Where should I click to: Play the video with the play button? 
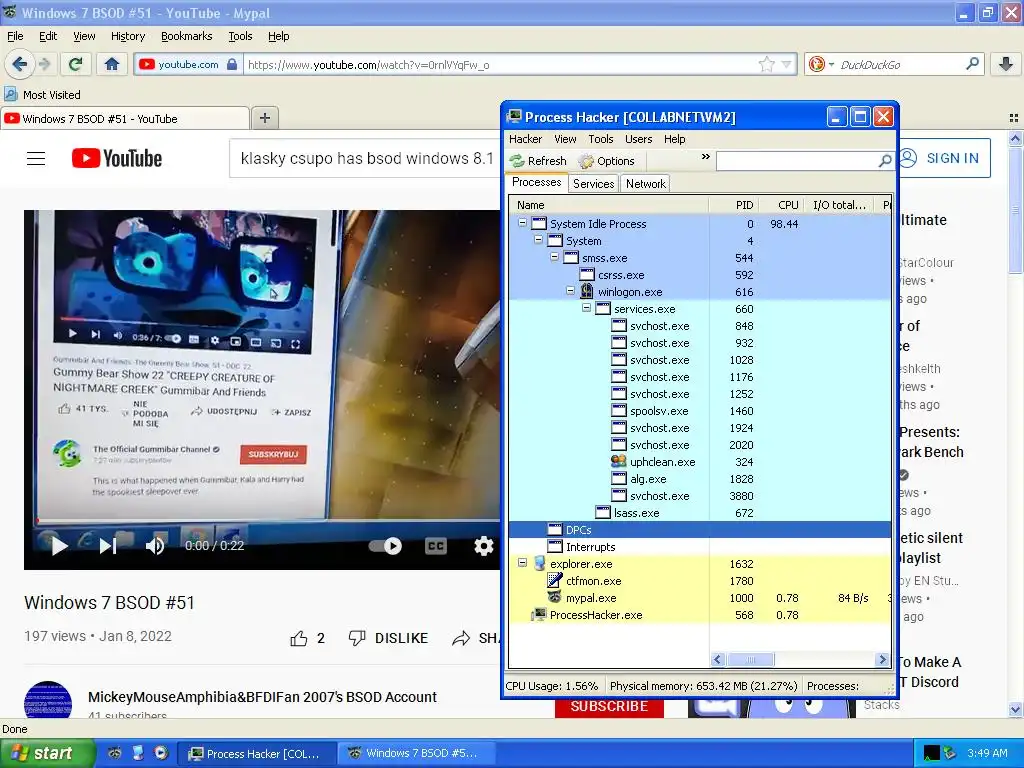[x=59, y=546]
